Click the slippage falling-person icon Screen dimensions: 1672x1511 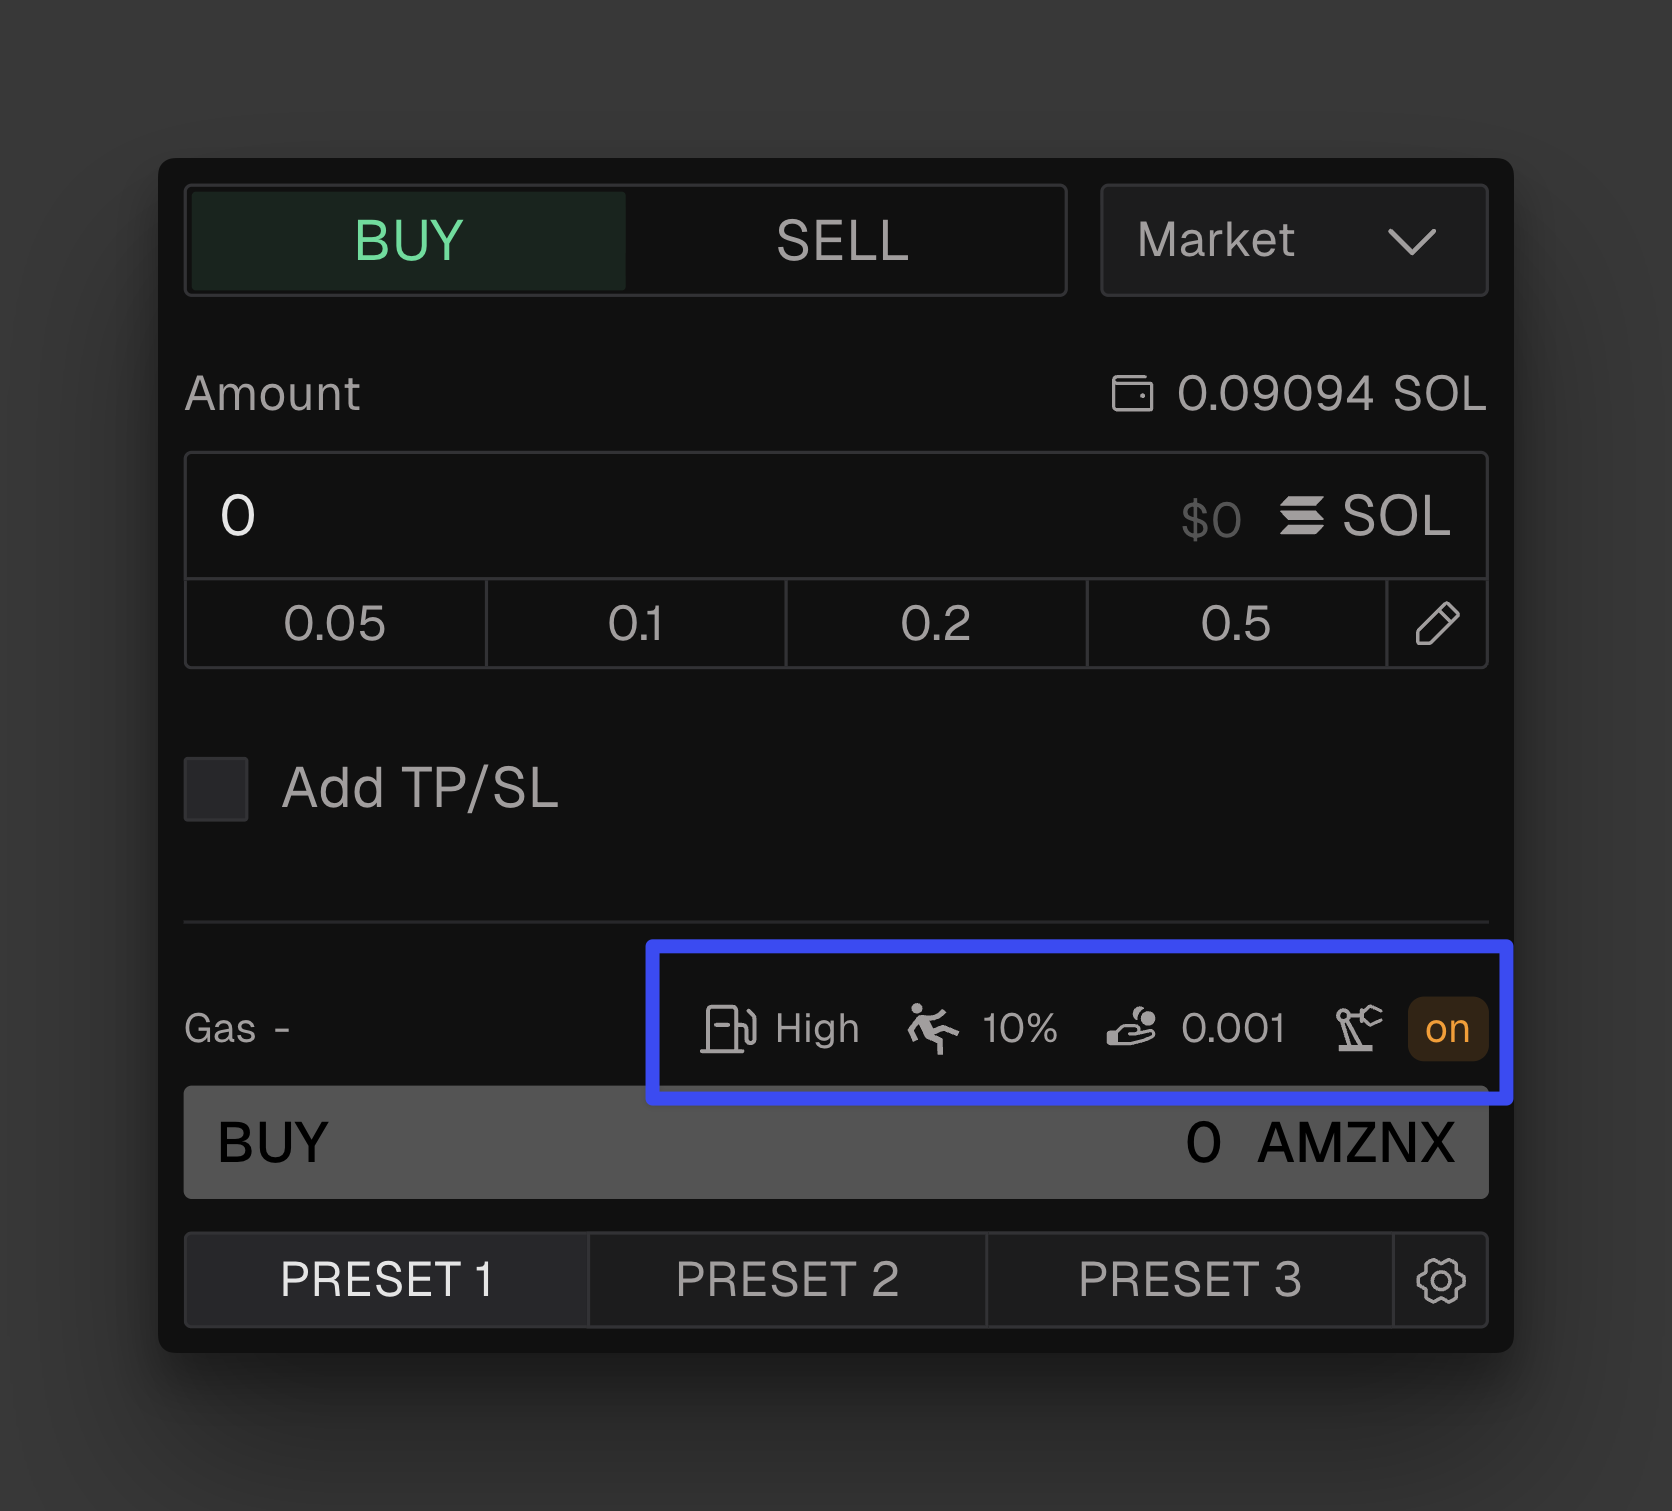(932, 1029)
